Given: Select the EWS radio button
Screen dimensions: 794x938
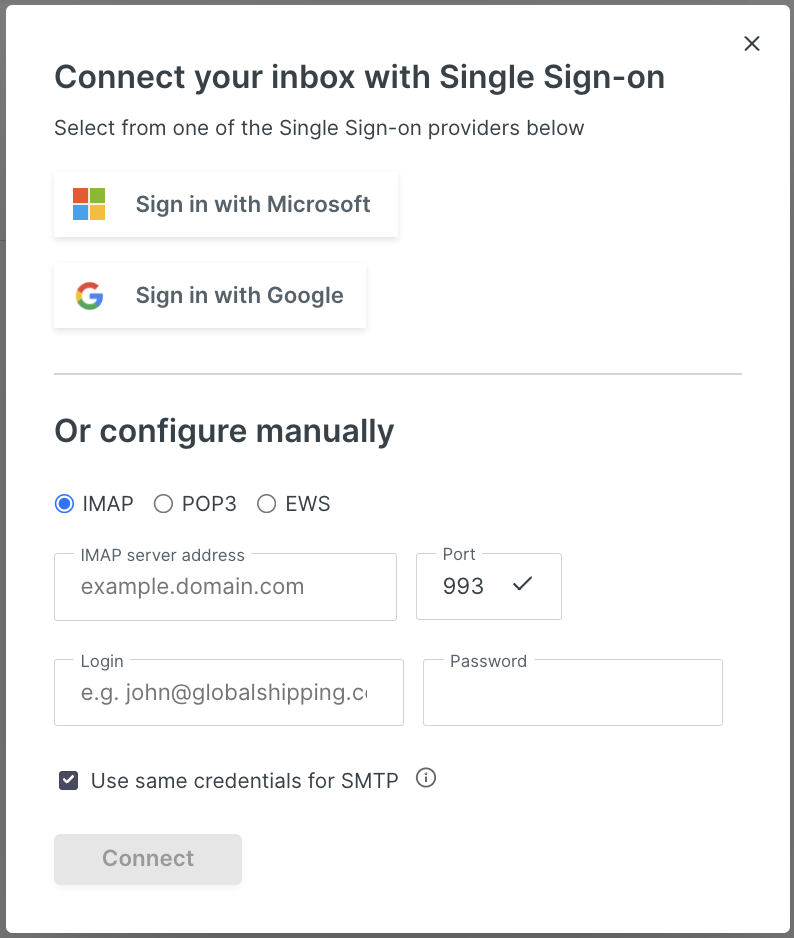Looking at the screenshot, I should [x=267, y=504].
